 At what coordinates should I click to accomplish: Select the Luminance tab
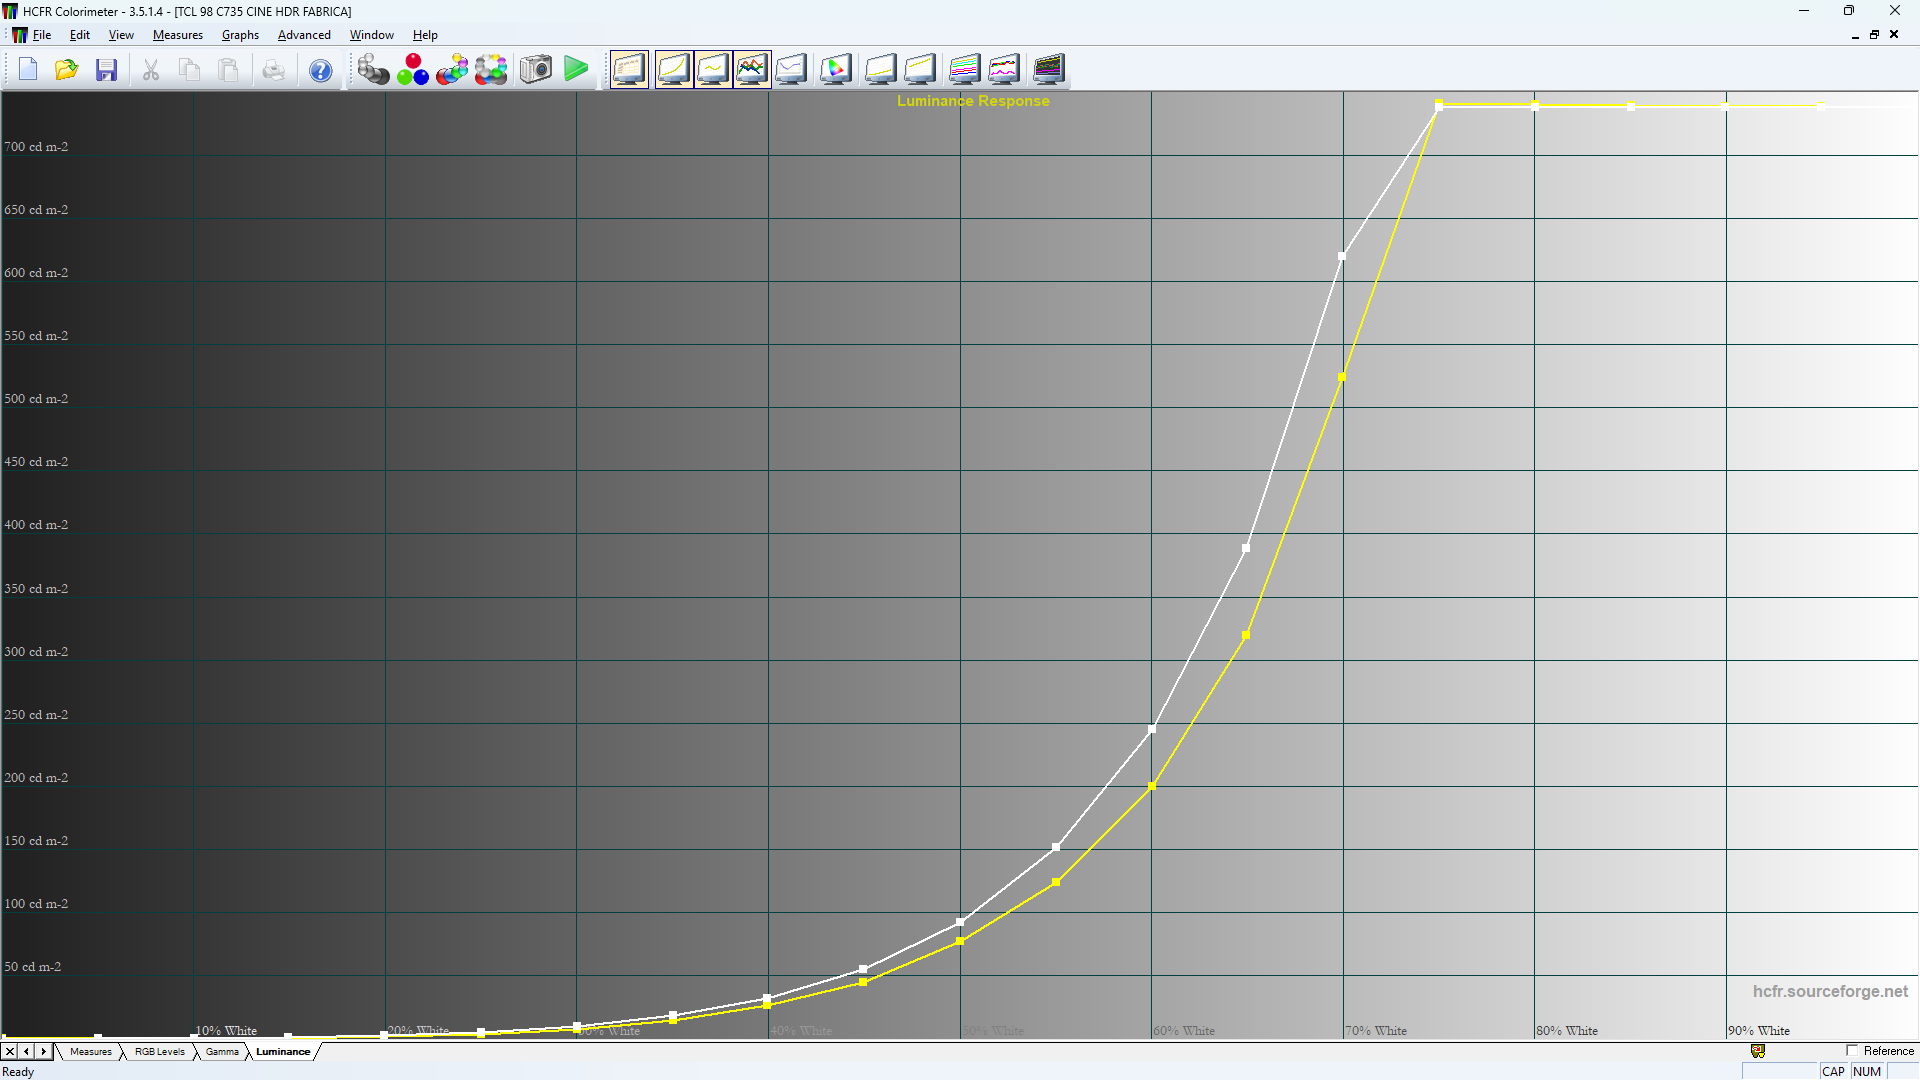pyautogui.click(x=283, y=1052)
